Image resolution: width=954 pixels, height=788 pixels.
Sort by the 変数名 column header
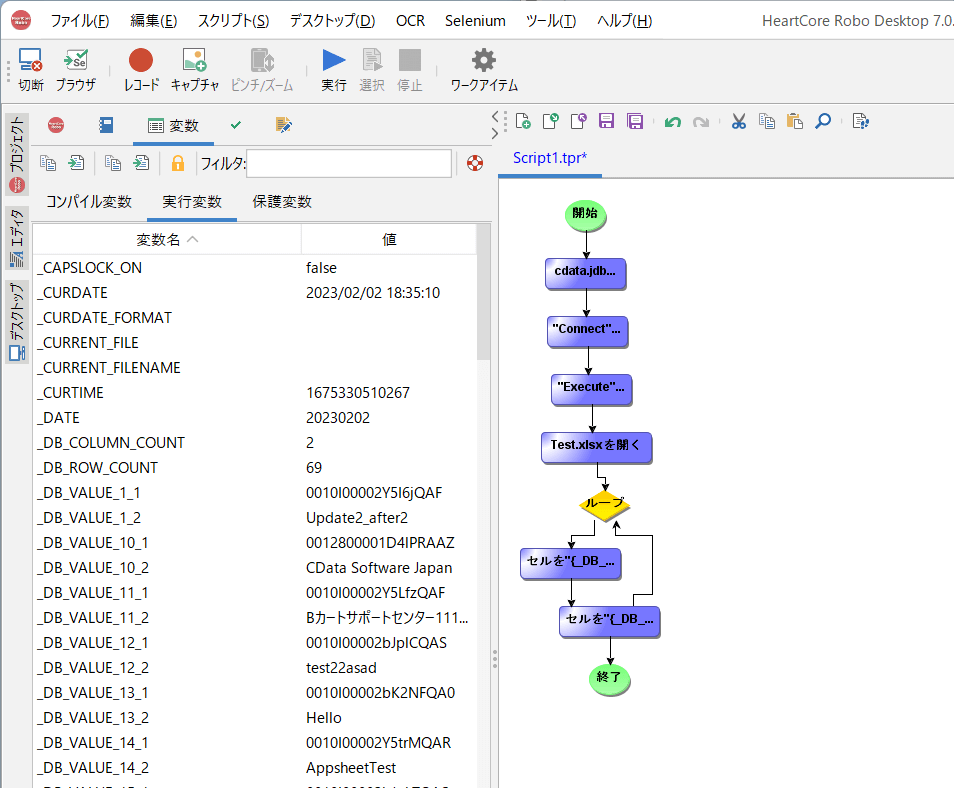[x=167, y=240]
